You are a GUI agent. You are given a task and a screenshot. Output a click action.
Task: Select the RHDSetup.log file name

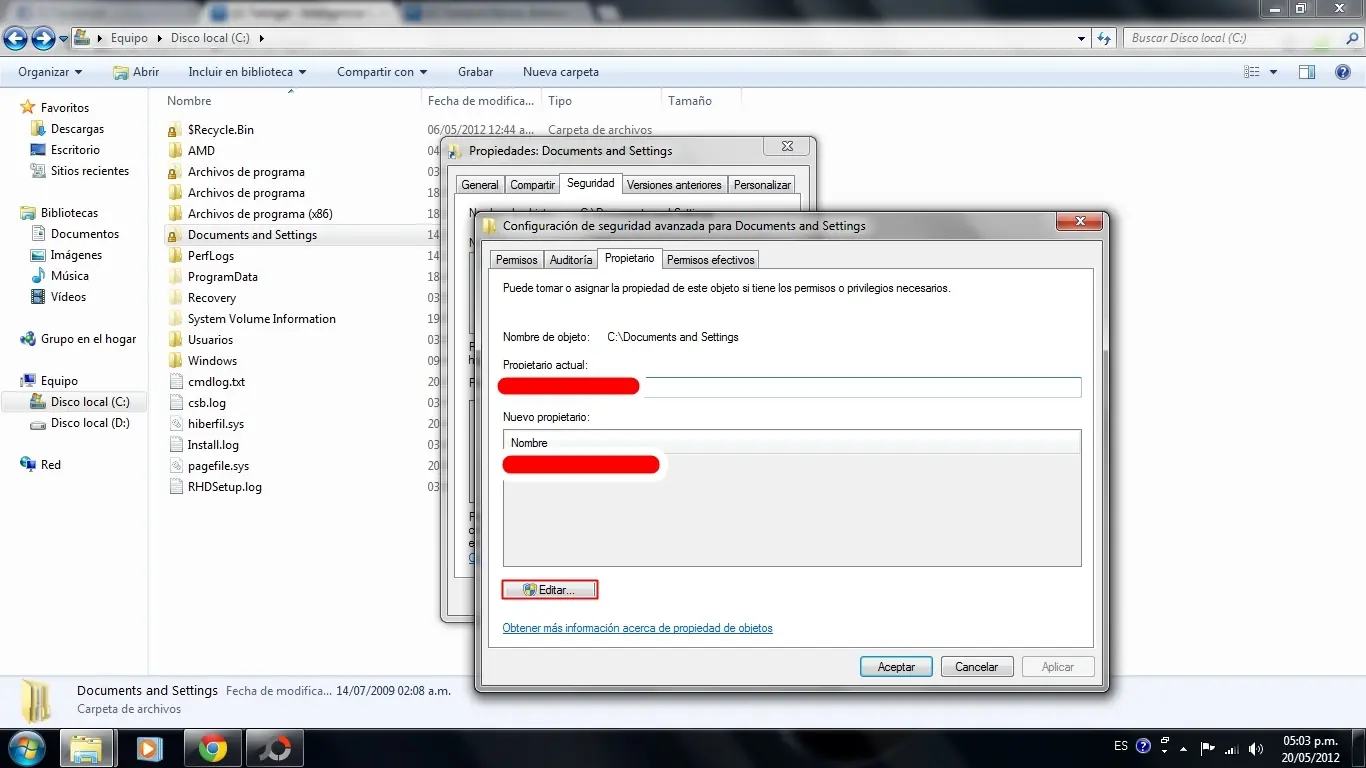point(225,487)
